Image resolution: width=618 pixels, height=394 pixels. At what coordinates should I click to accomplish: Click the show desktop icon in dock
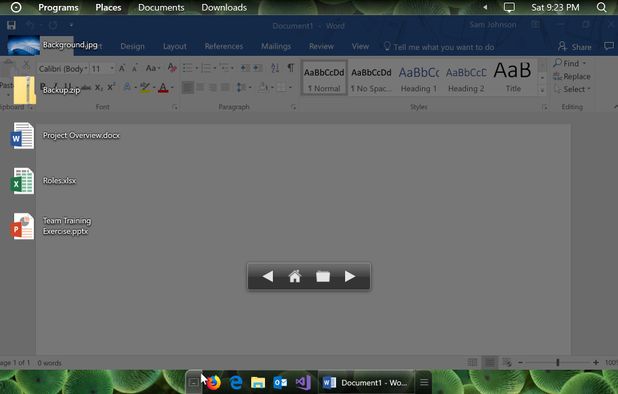pos(194,382)
